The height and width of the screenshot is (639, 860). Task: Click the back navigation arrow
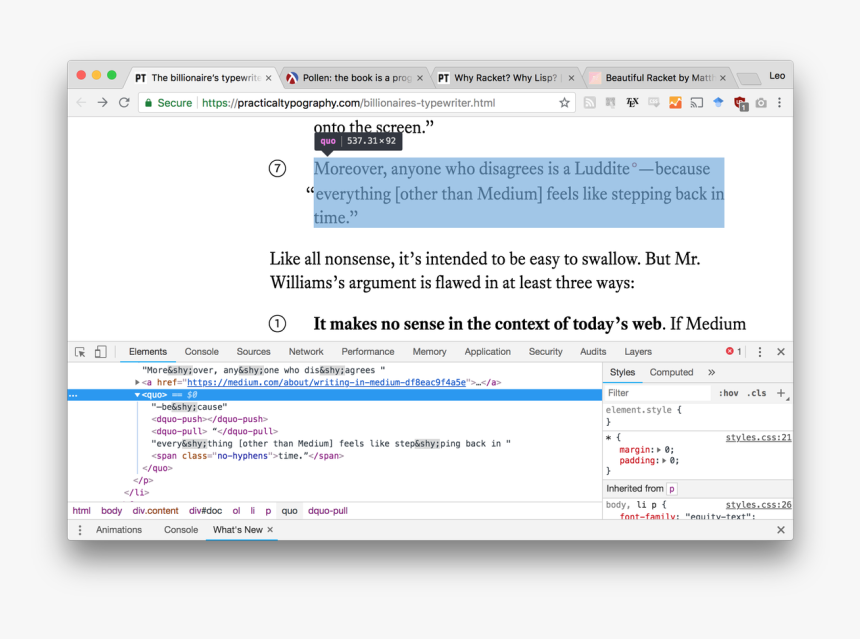point(81,103)
